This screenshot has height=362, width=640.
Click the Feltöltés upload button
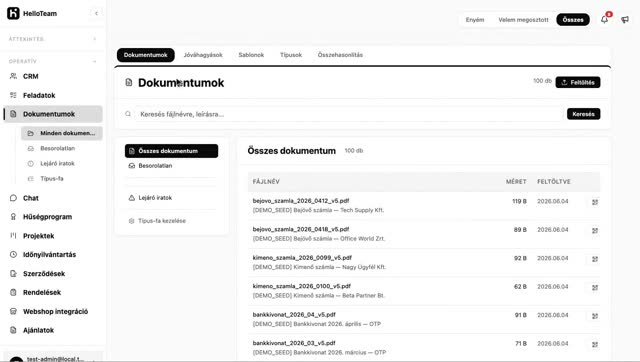tap(578, 82)
